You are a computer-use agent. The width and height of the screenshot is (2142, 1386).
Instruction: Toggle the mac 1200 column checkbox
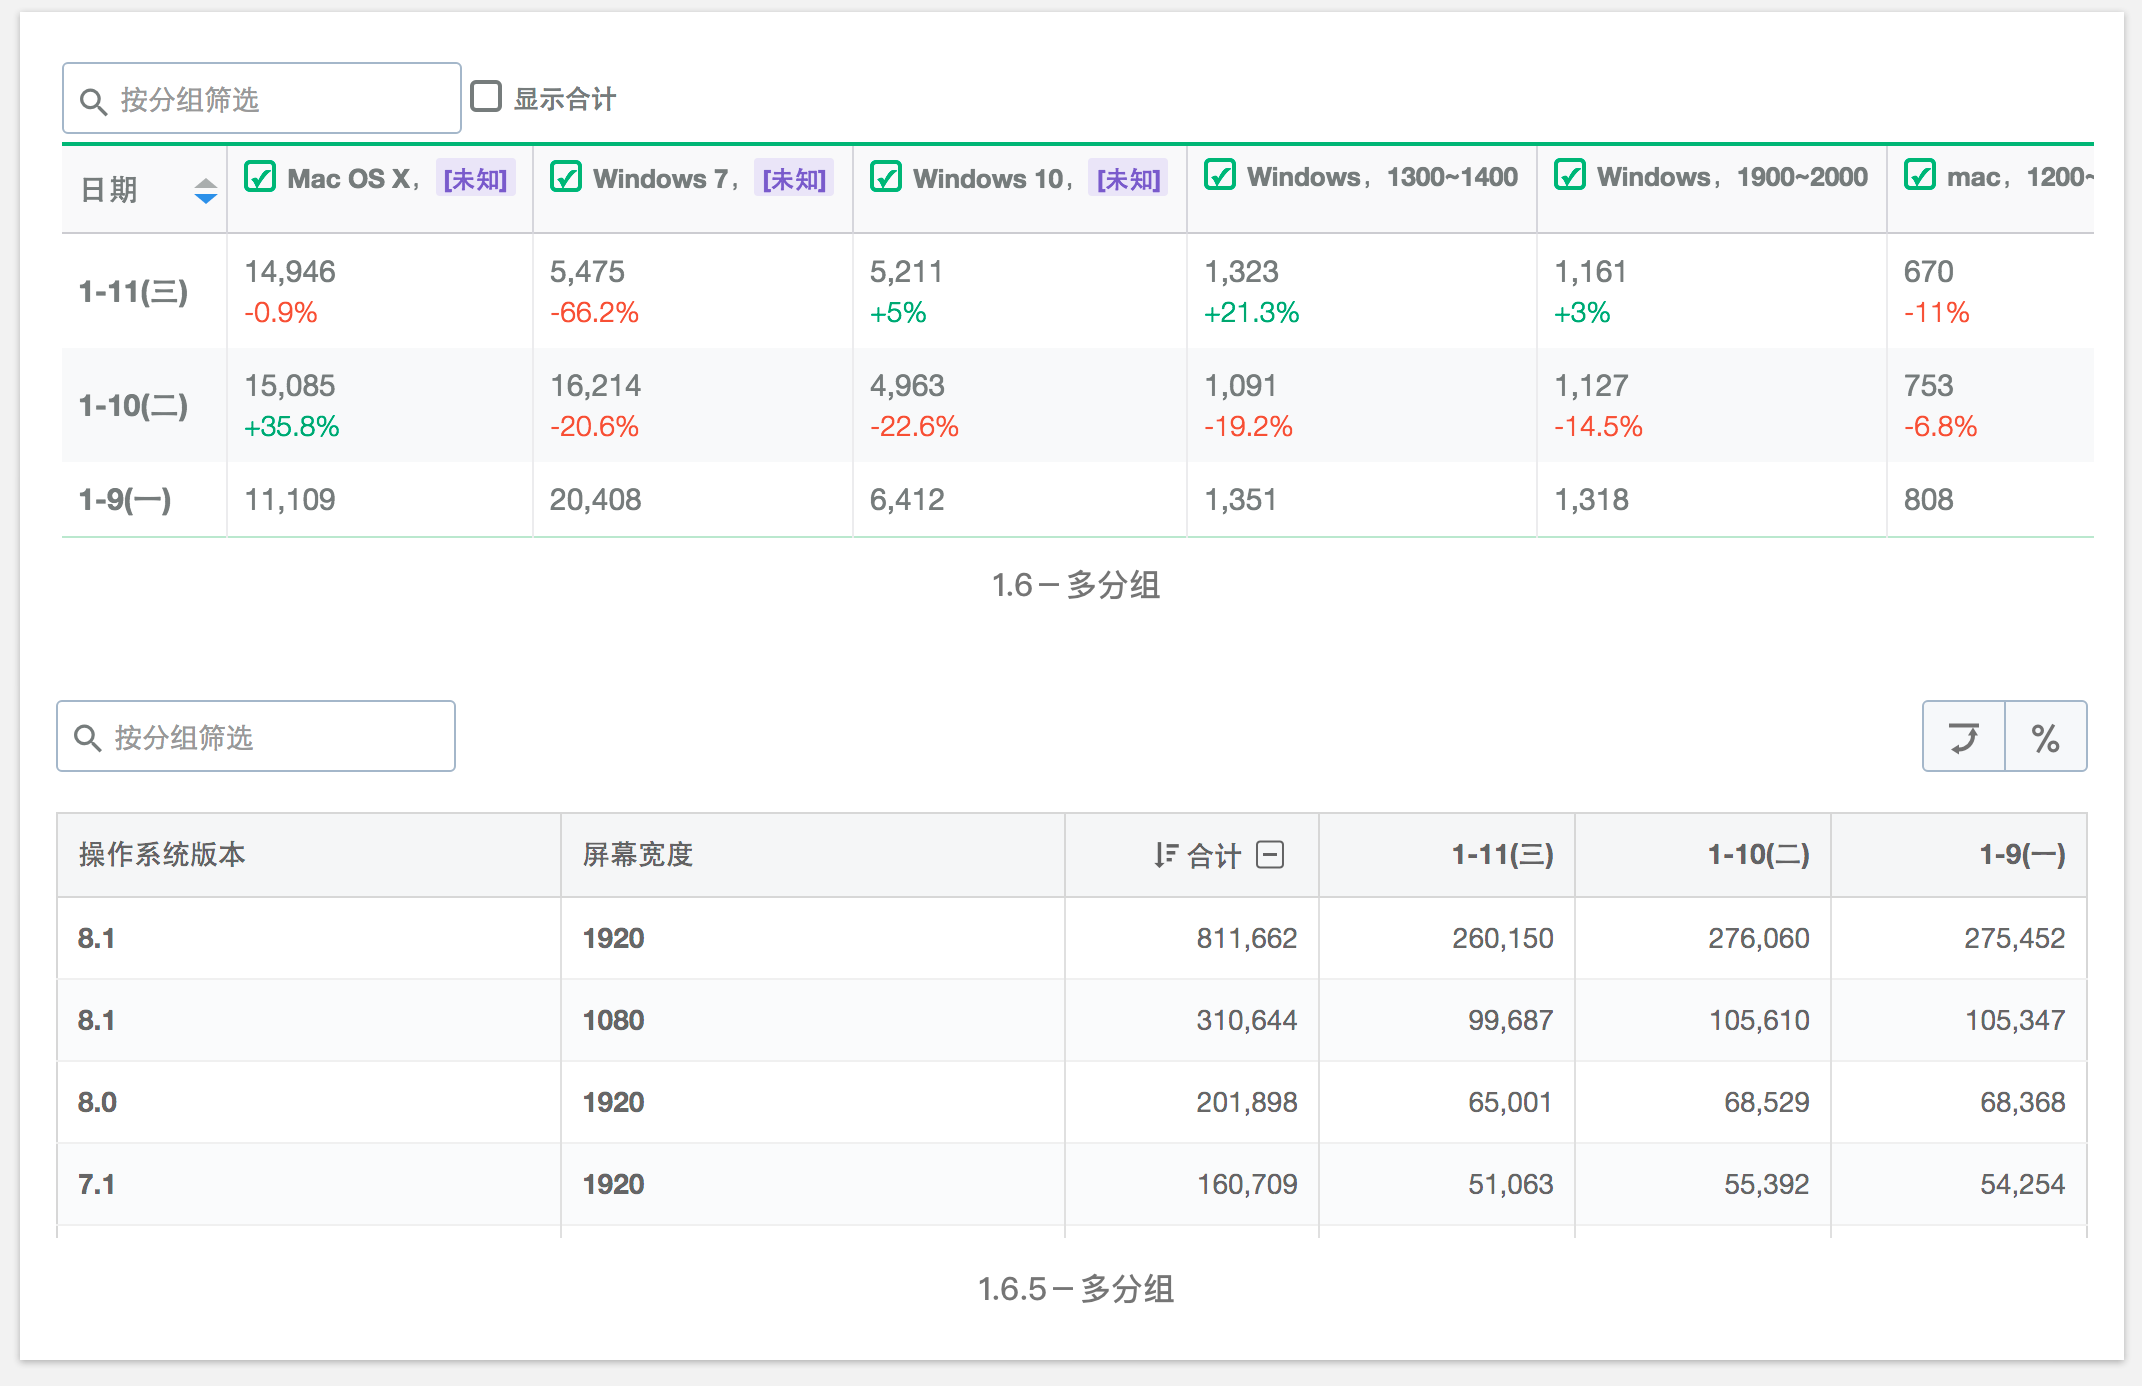click(1920, 175)
